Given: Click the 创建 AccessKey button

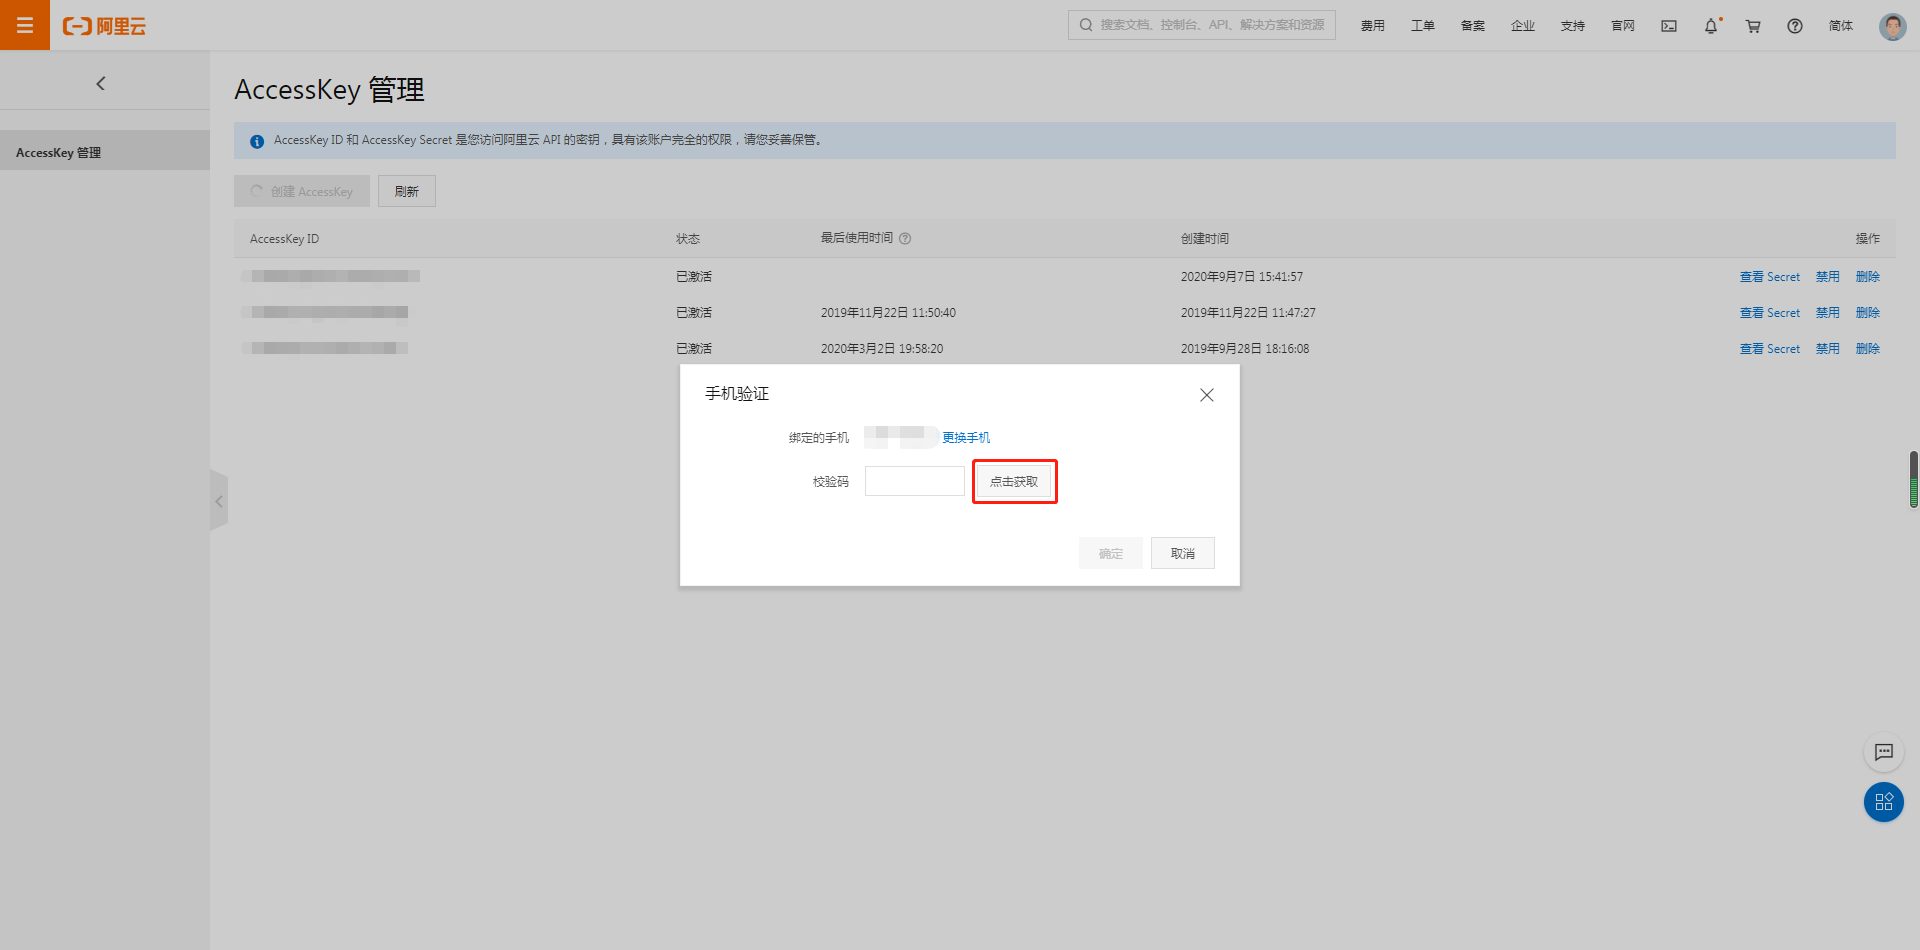Looking at the screenshot, I should 302,191.
